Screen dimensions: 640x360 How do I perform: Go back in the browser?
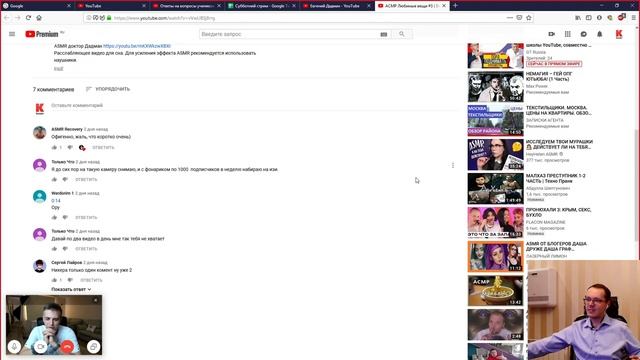(x=7, y=18)
